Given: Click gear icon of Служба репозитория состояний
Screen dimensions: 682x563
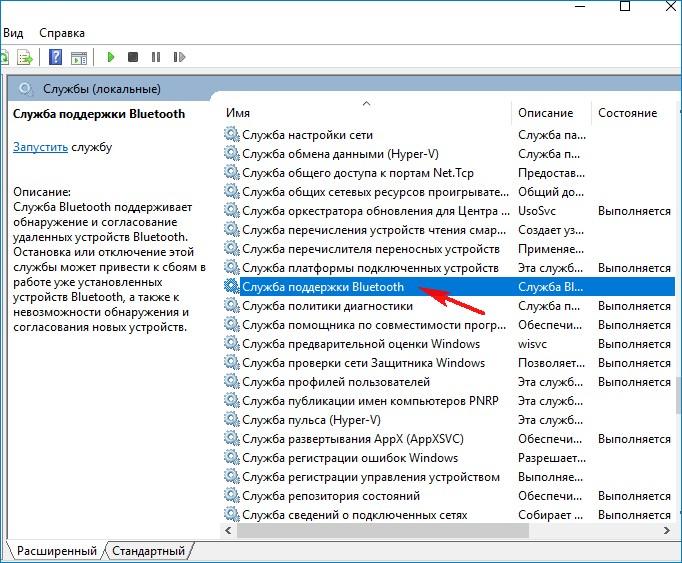Looking at the screenshot, I should coord(231,496).
